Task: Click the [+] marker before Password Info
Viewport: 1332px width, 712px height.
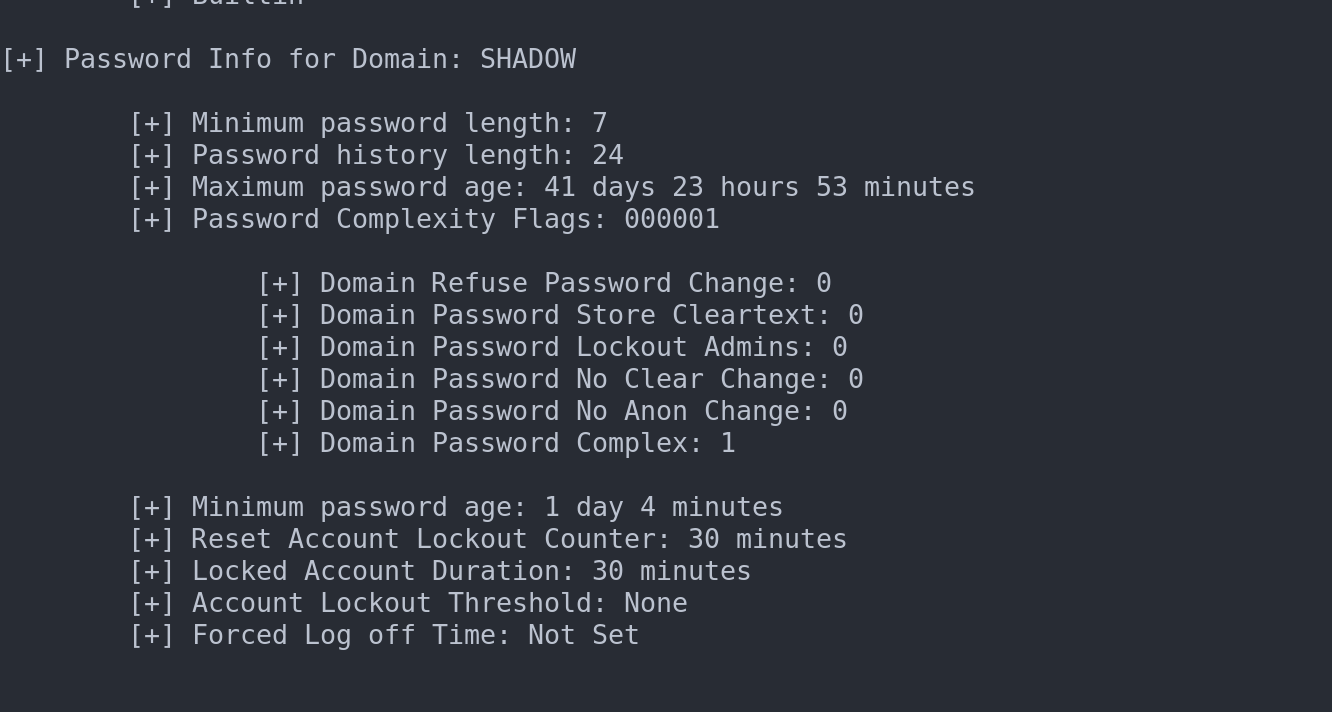Action: coord(24,60)
